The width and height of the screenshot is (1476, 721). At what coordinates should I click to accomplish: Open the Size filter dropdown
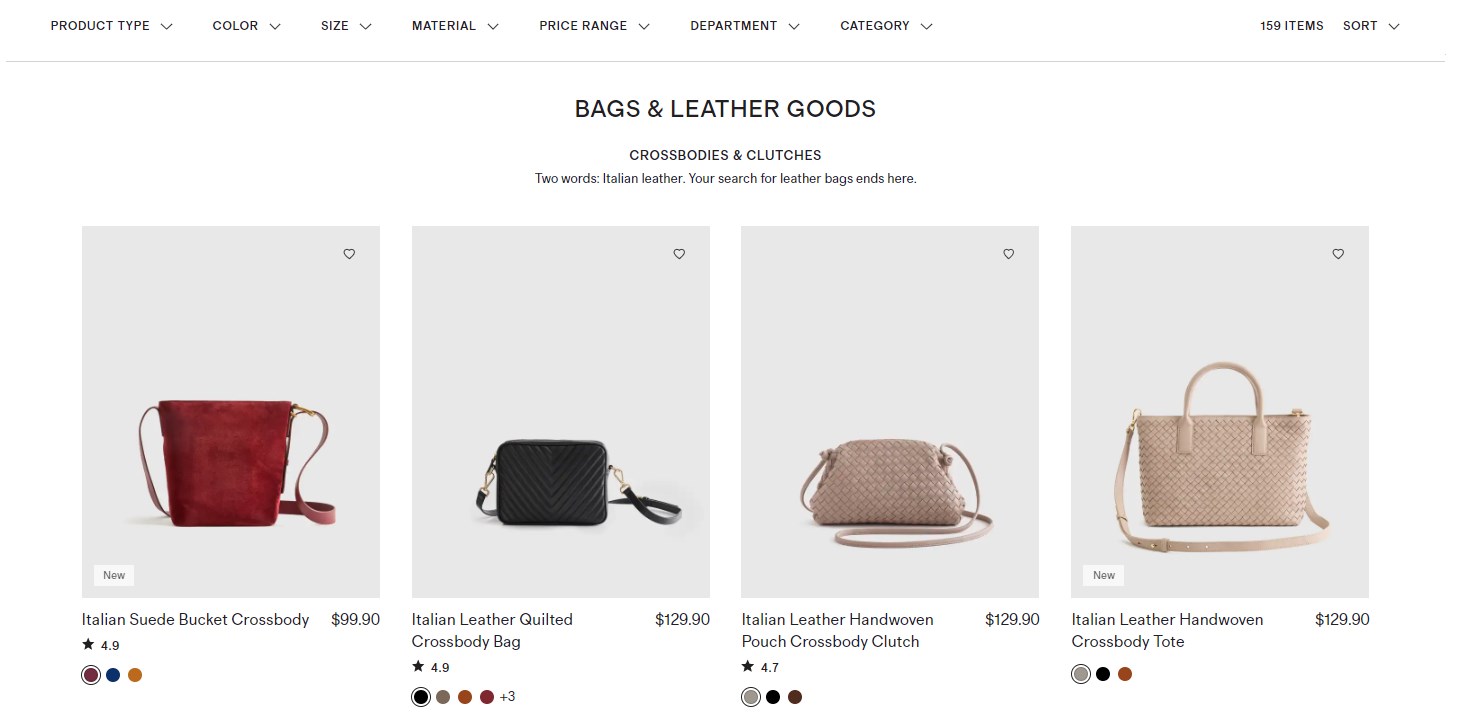[x=346, y=26]
